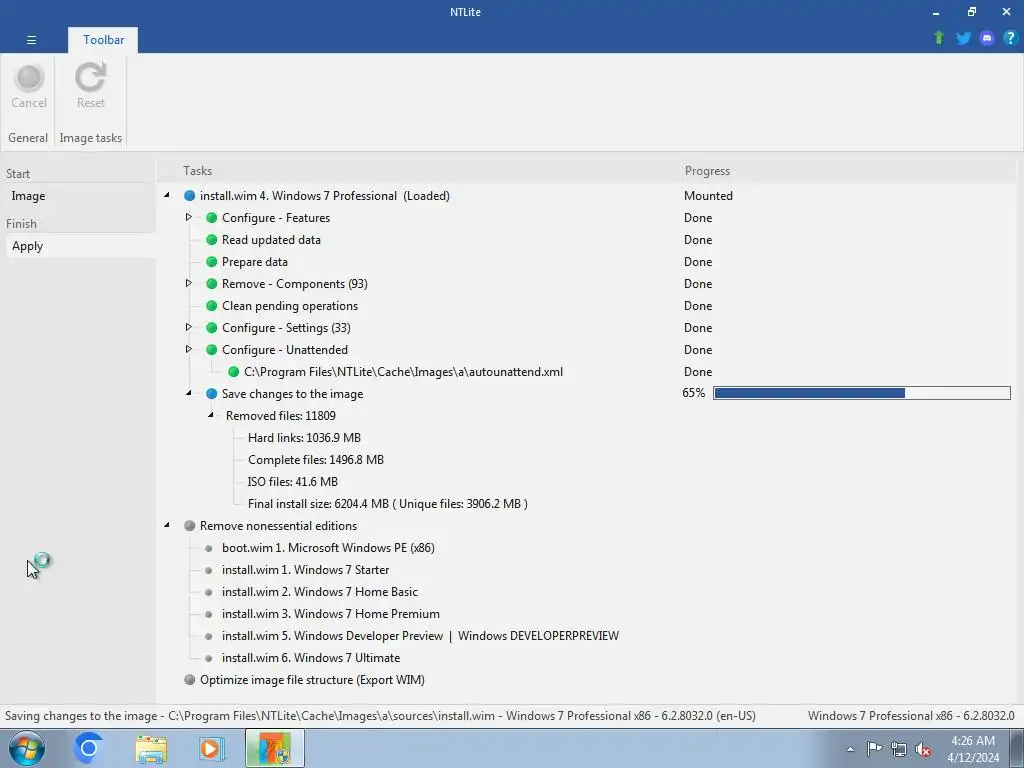Viewport: 1024px width, 768px height.
Task: Select install.wim 2. Windows 7 Home Basic
Action: point(319,592)
